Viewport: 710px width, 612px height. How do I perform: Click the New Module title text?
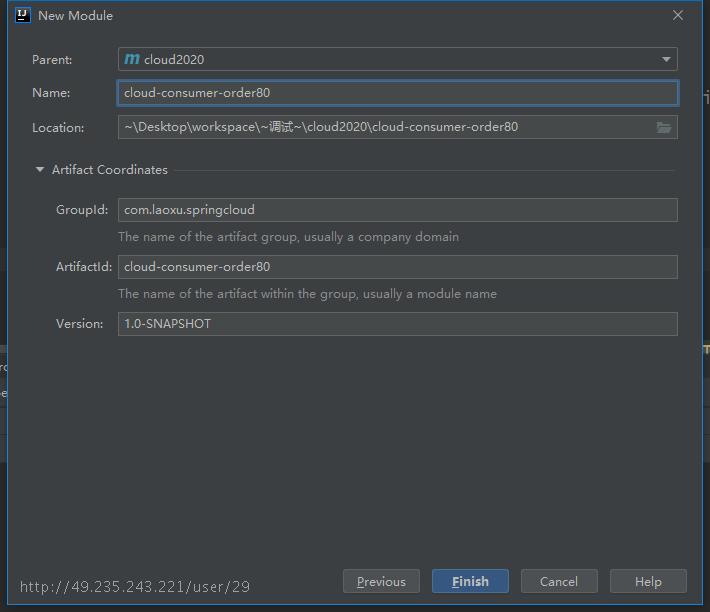coord(76,16)
